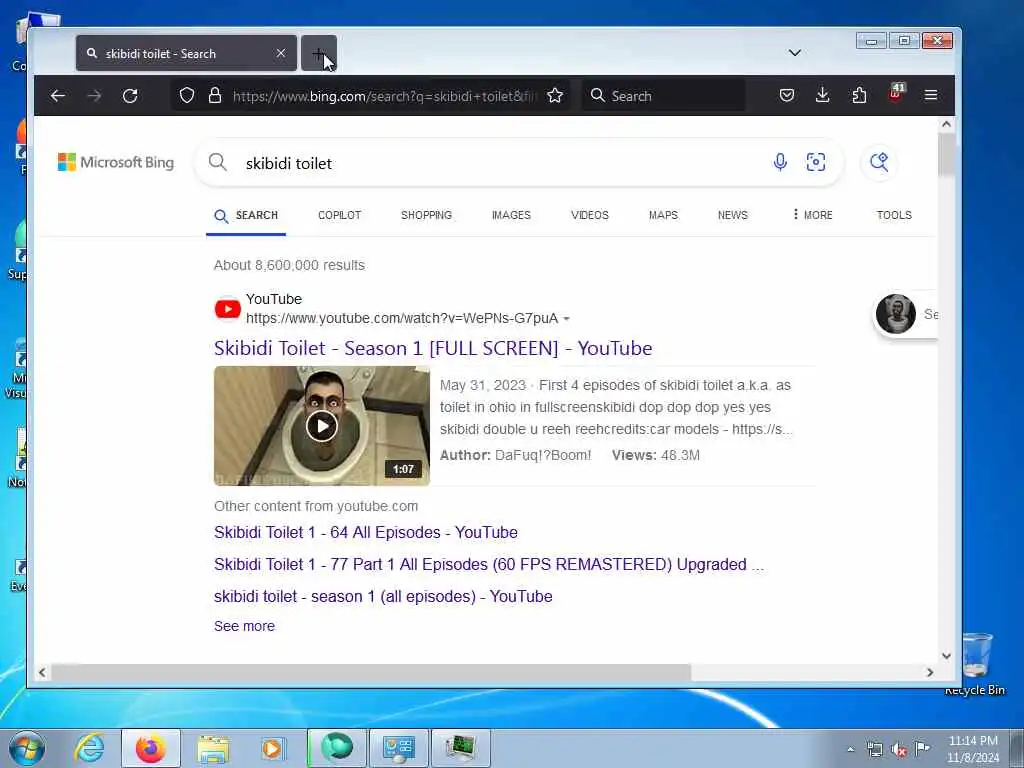1024x768 pixels.
Task: Open the control panel taskbar icon
Action: [x=399, y=748]
